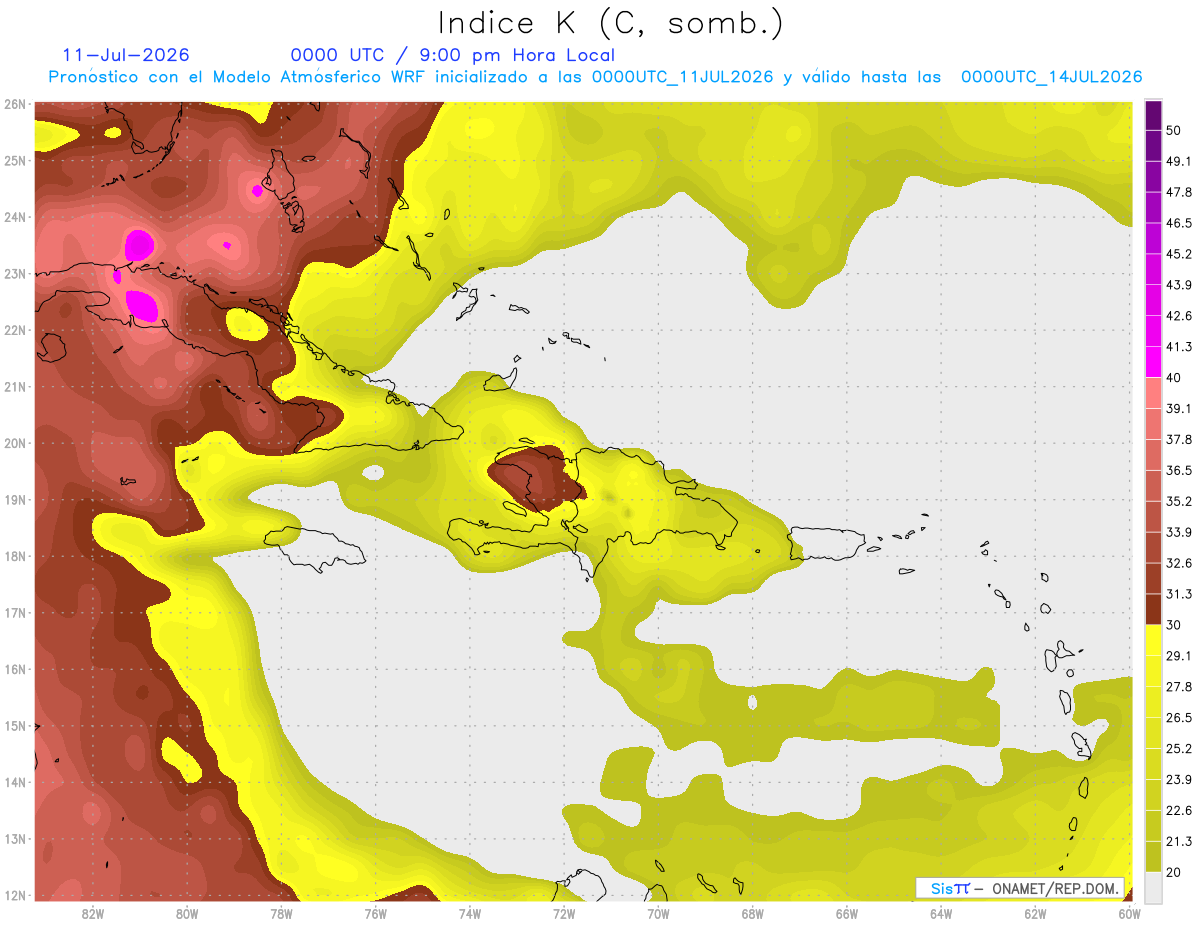The width and height of the screenshot is (1200, 927).
Task: Click the "47.8" color bar label
Action: 1180,192
